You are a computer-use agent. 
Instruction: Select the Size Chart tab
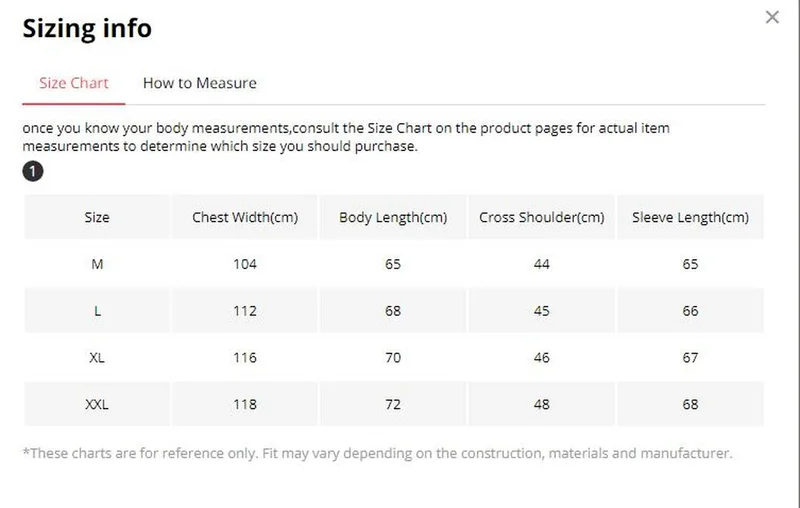coord(74,83)
